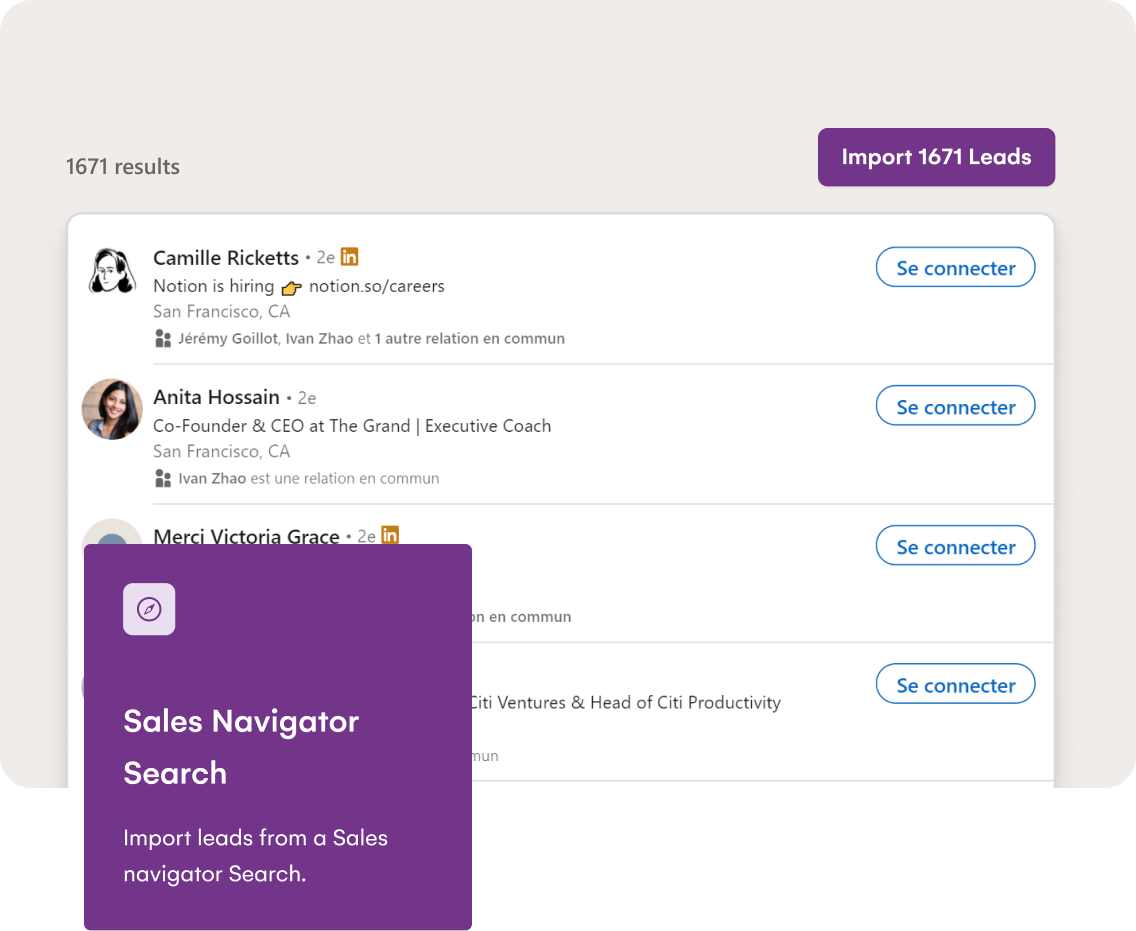Image resolution: width=1136 pixels, height=931 pixels.
Task: Click the pointing hand emoji in Notion headline
Action: tap(291, 288)
